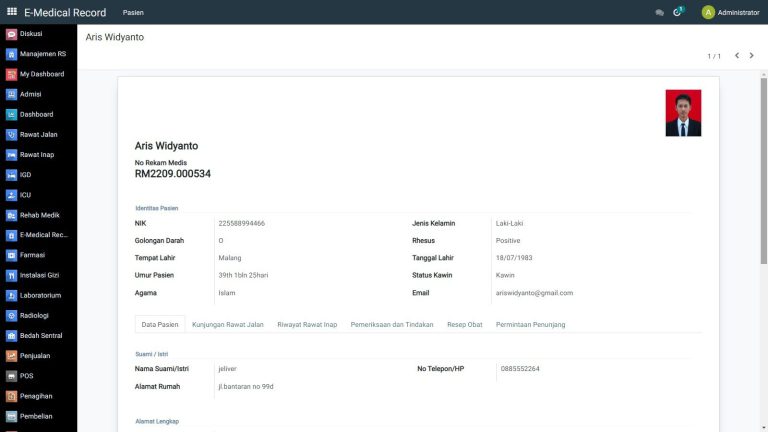
Task: Click address jl.bantaran no 99d
Action: (x=246, y=386)
